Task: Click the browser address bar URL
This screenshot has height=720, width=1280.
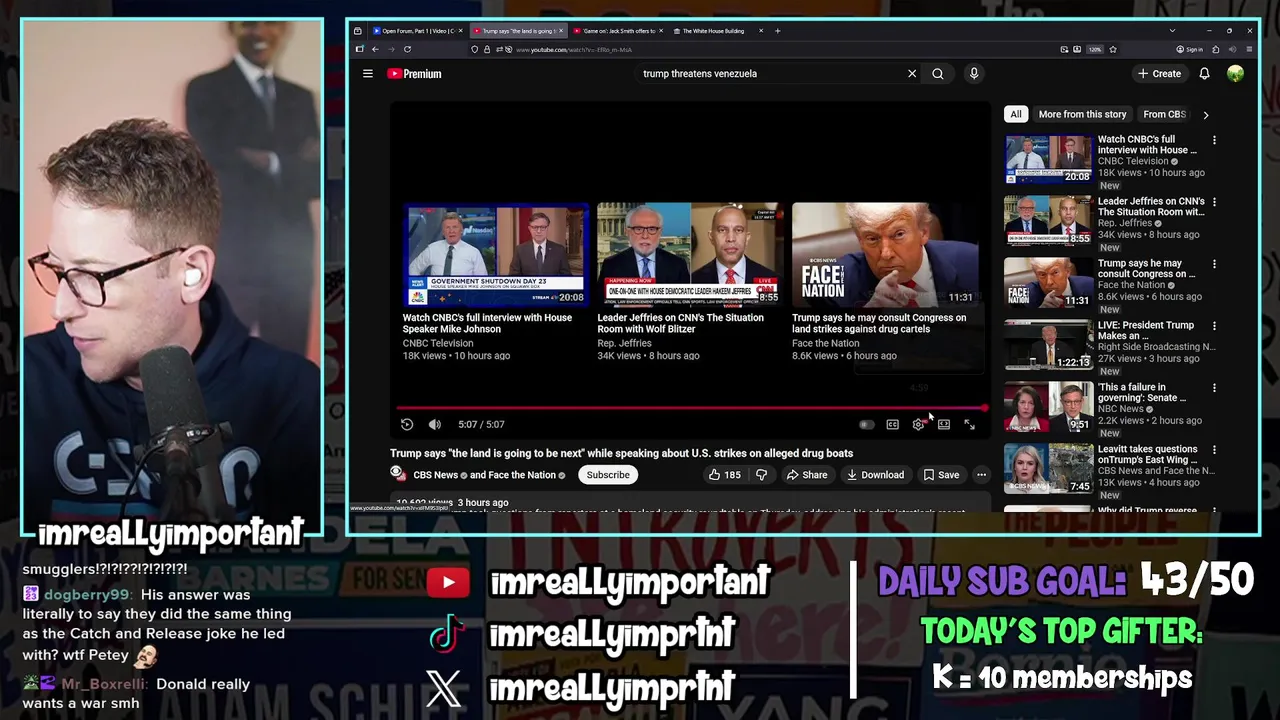Action: (574, 49)
